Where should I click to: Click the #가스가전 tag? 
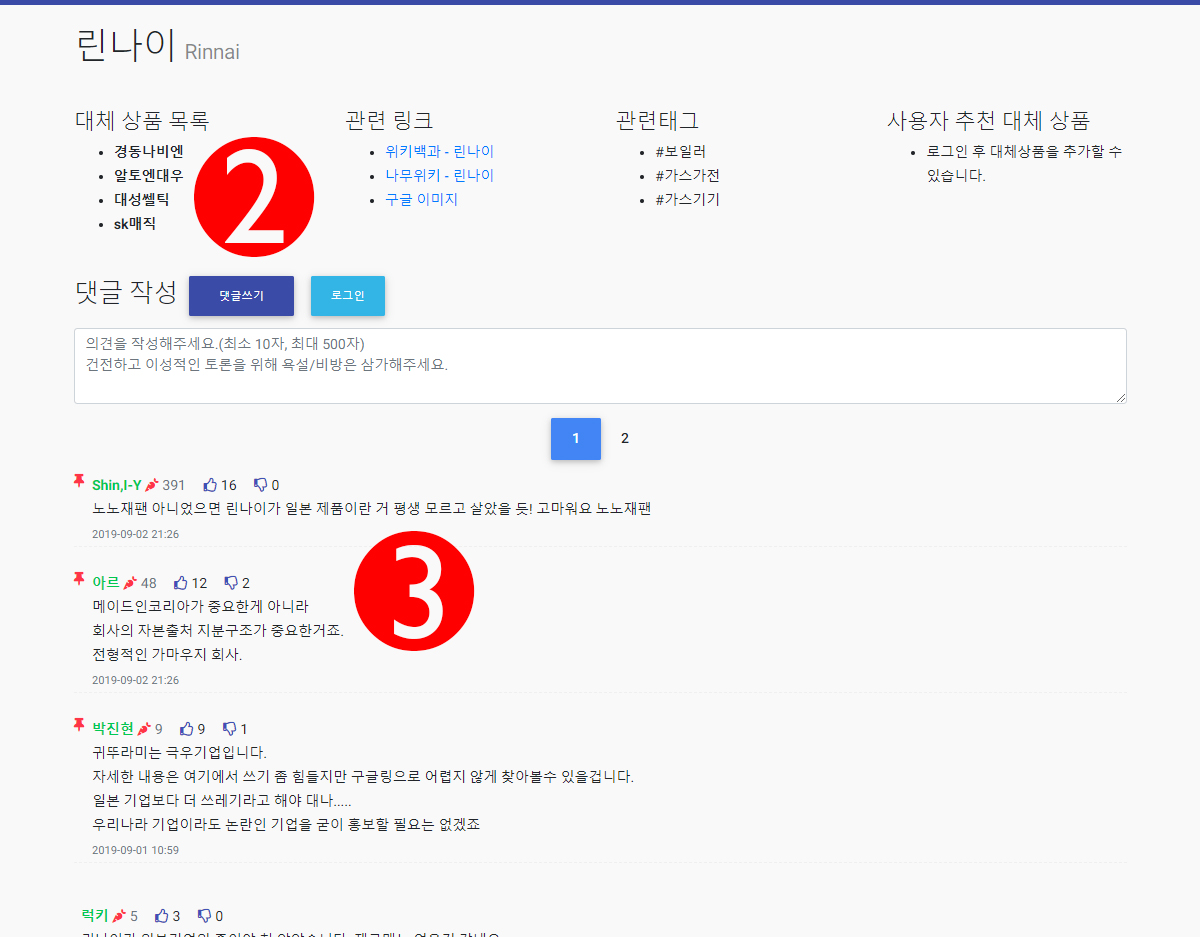(x=688, y=176)
